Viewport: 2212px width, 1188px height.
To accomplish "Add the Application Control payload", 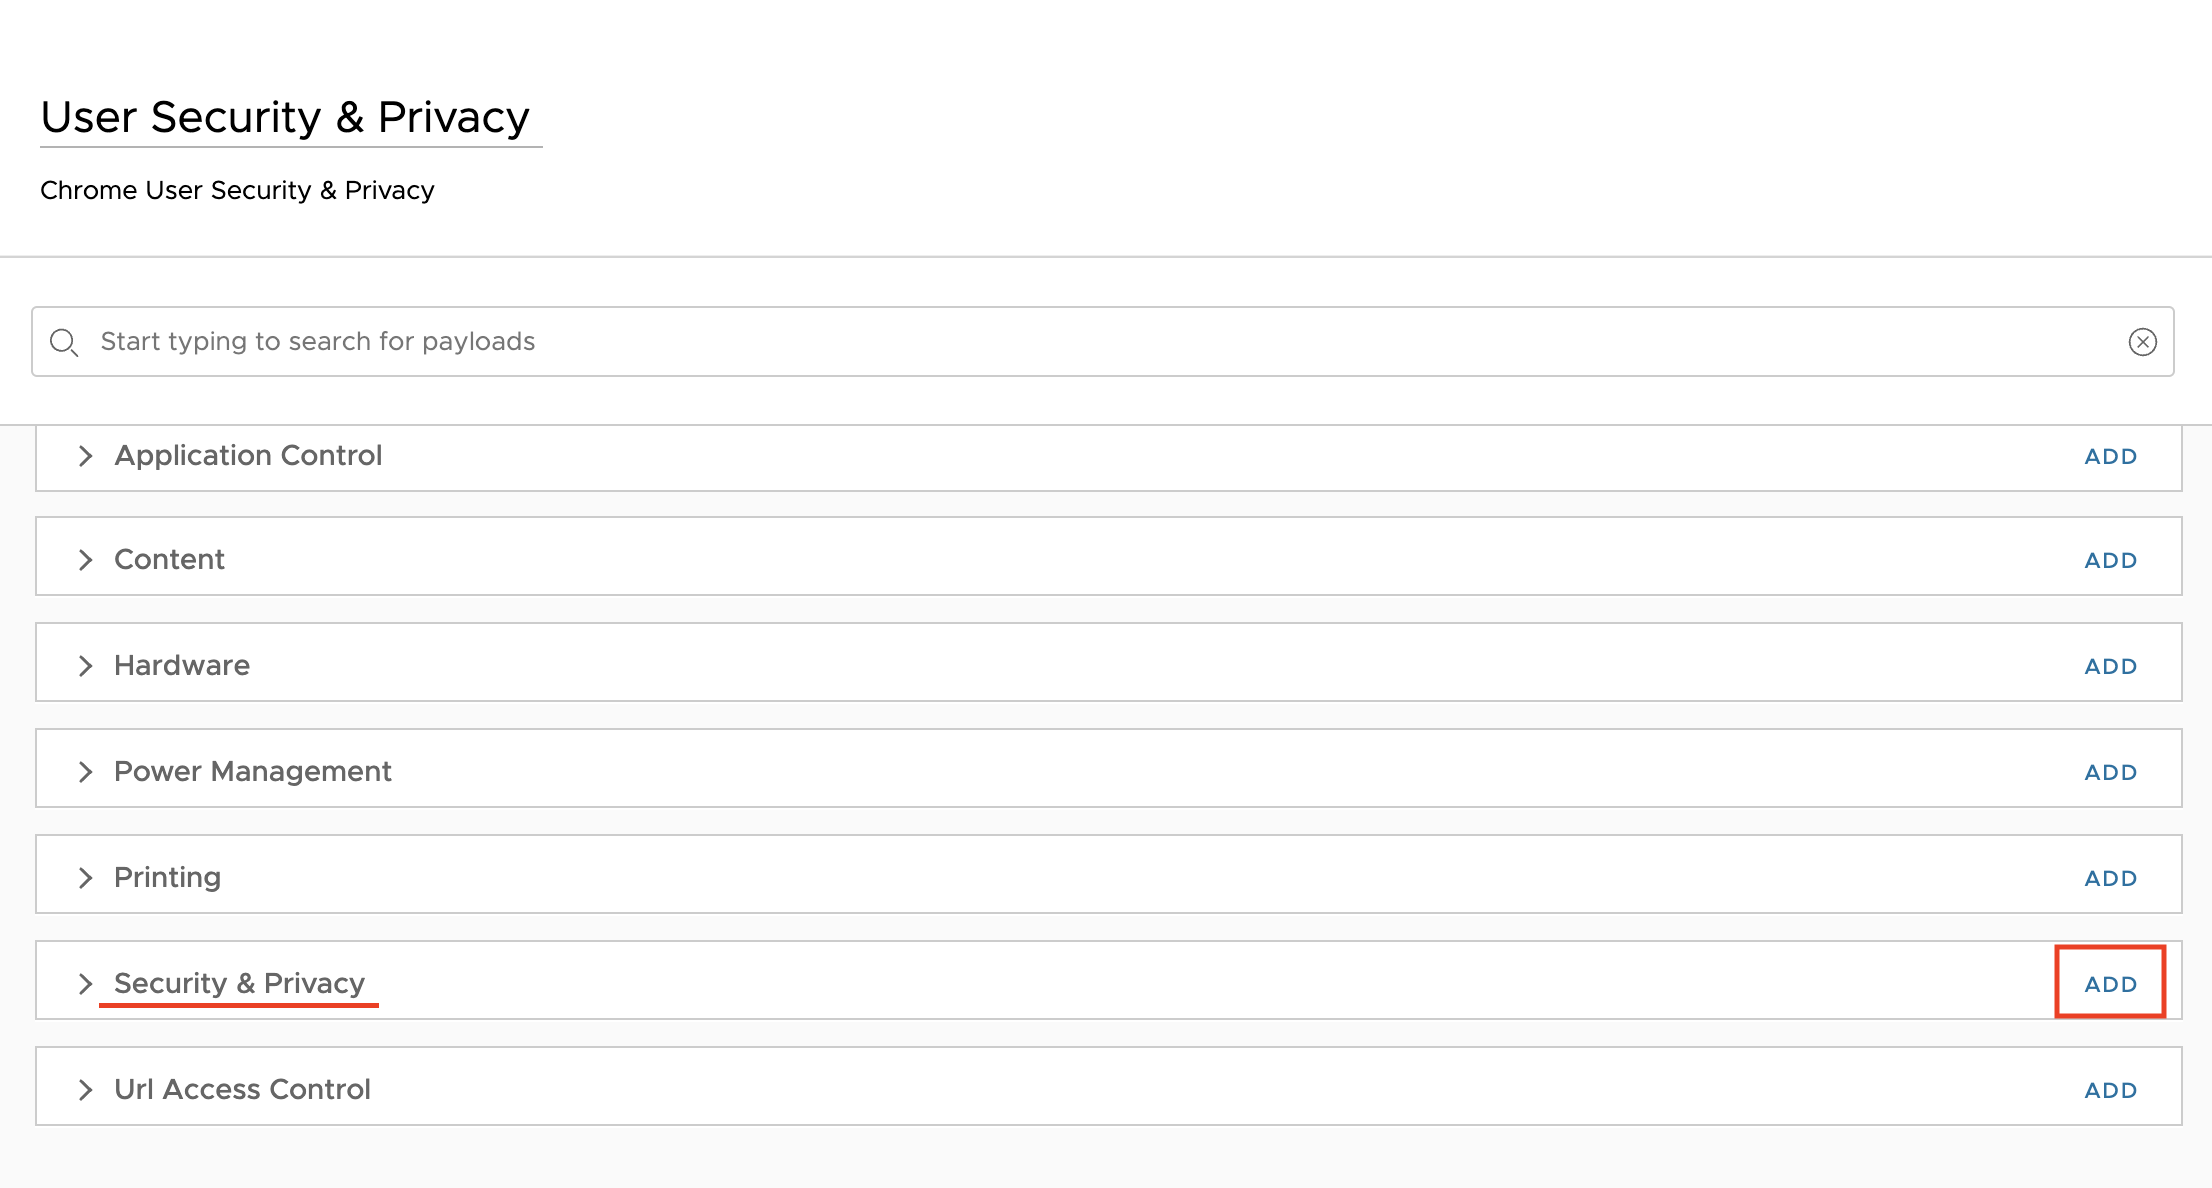I will point(2110,457).
